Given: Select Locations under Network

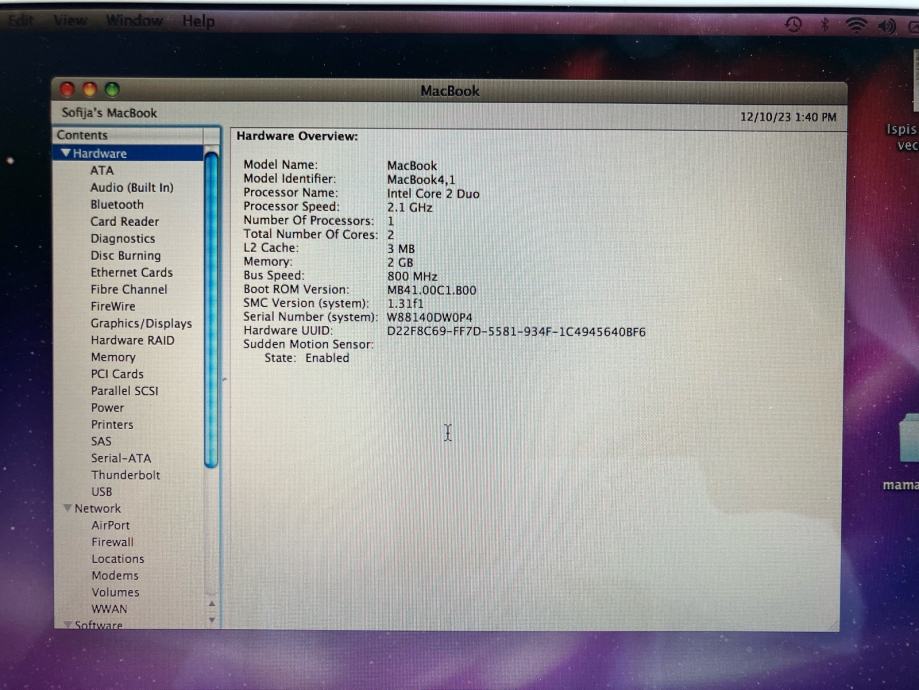Looking at the screenshot, I should pos(118,559).
